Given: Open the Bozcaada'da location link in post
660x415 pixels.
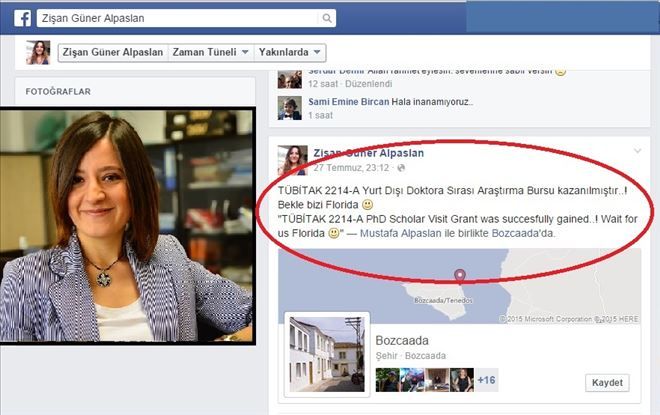Looking at the screenshot, I should (523, 233).
